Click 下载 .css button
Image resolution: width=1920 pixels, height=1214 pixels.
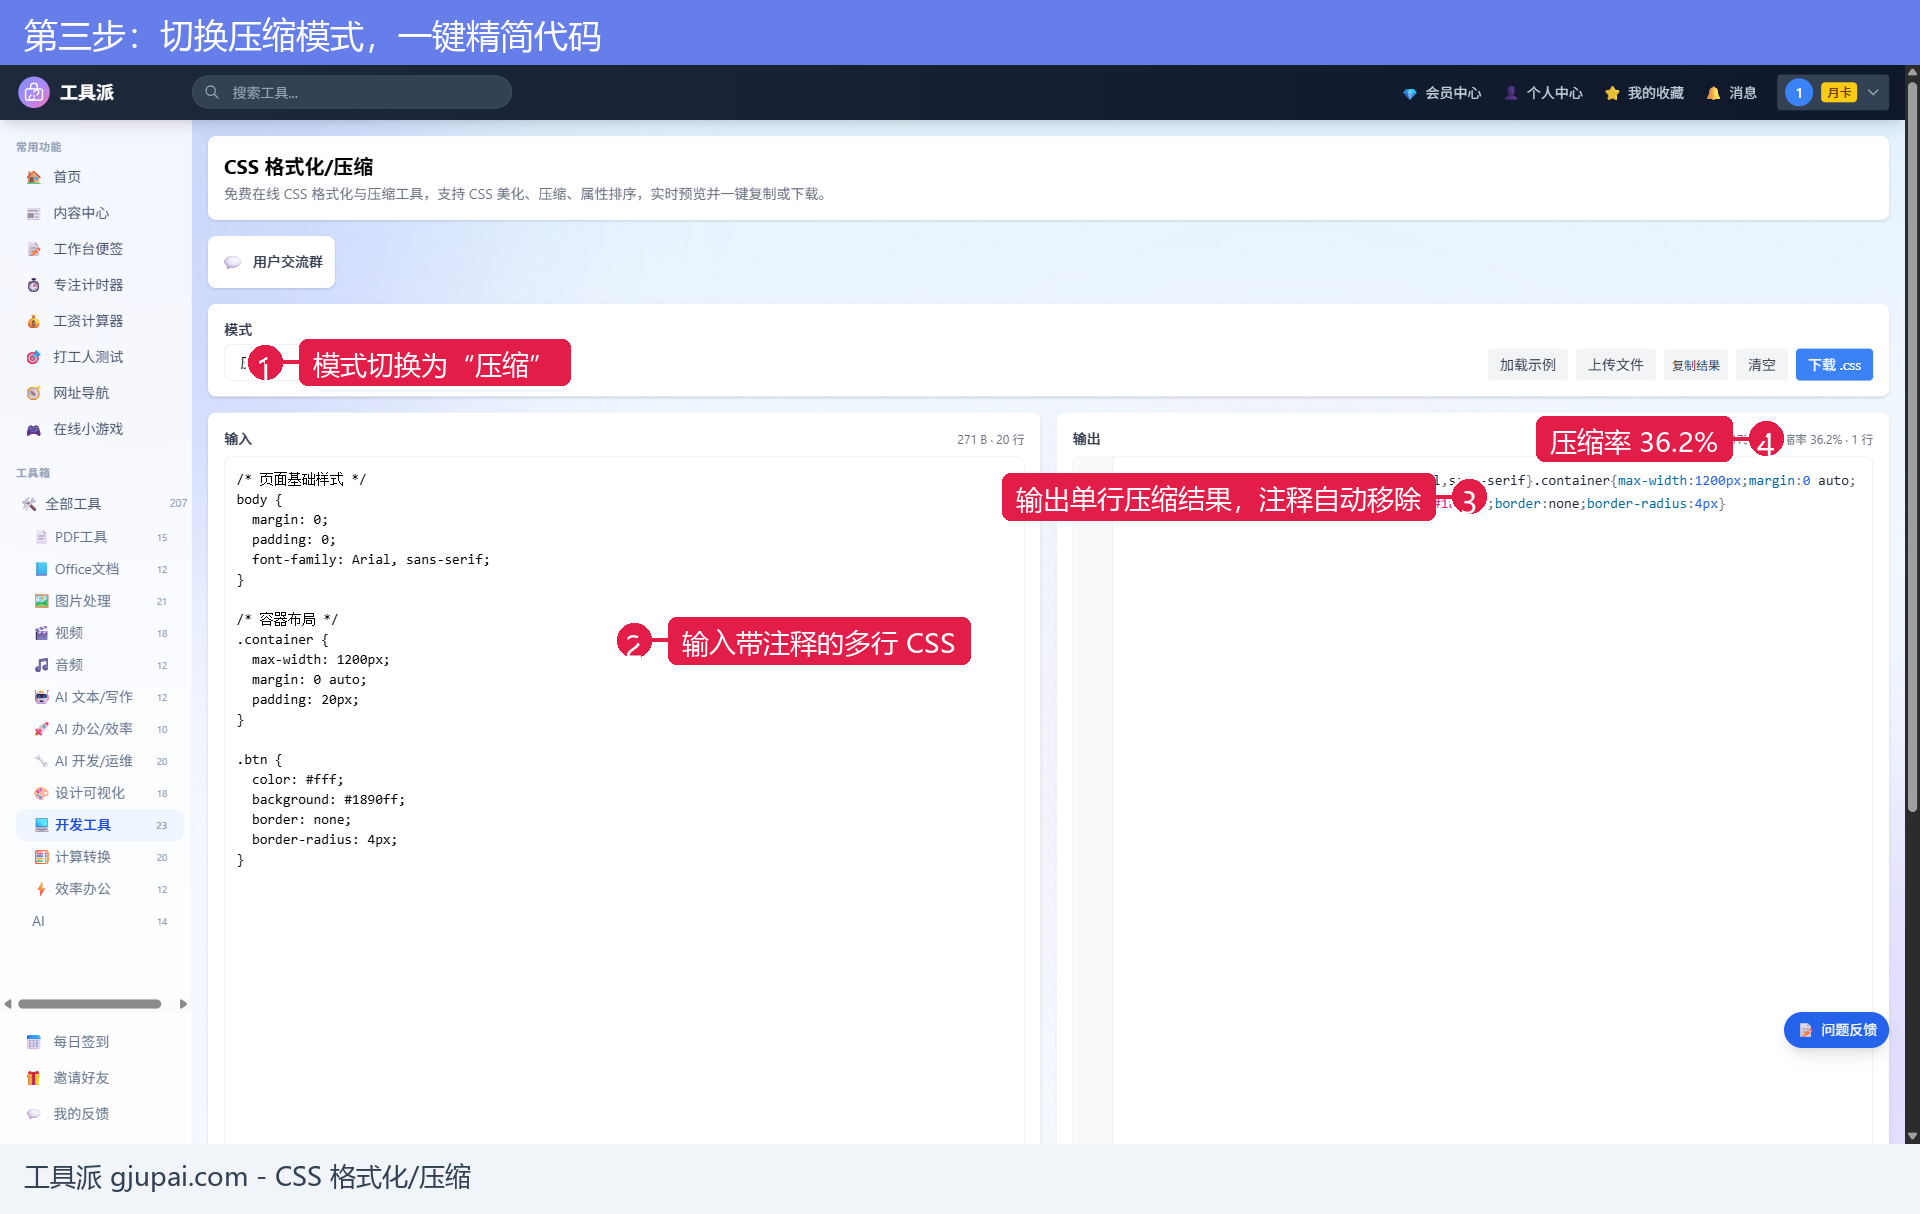(1834, 365)
